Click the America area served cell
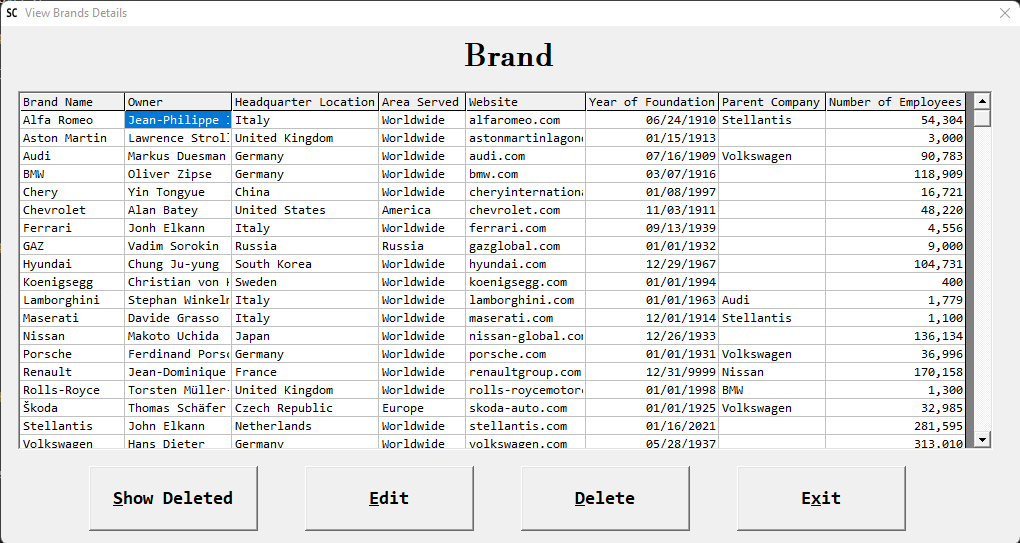 click(x=423, y=210)
